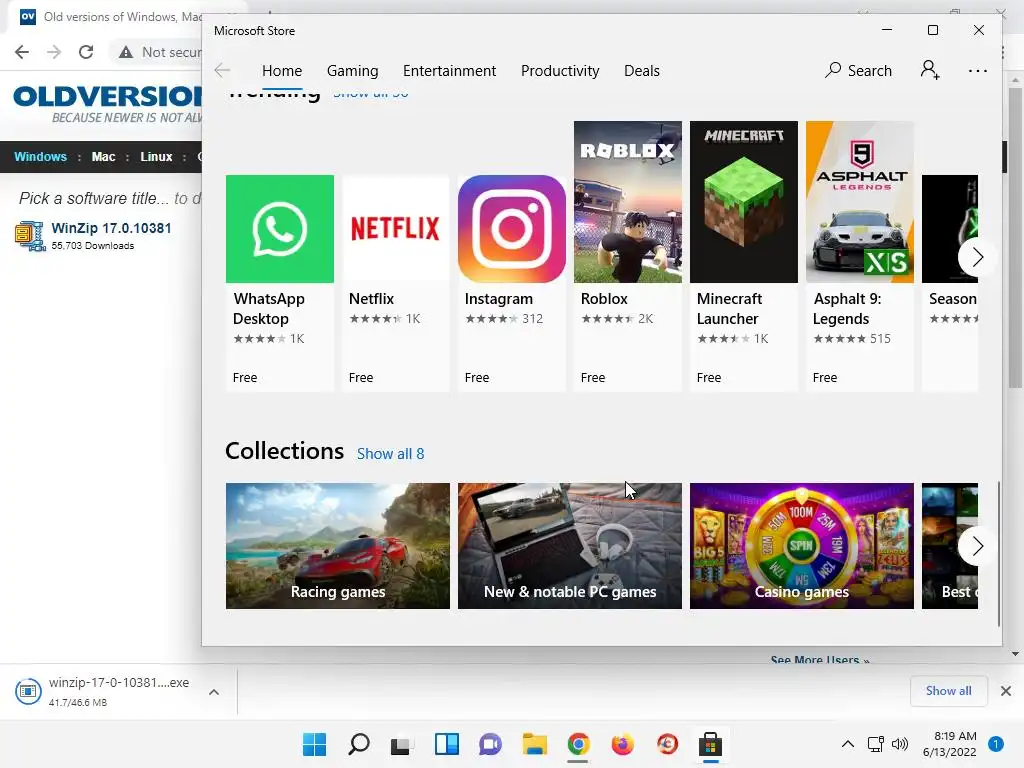This screenshot has width=1024, height=768.
Task: Click the OldVersion site logo
Action: [x=107, y=103]
